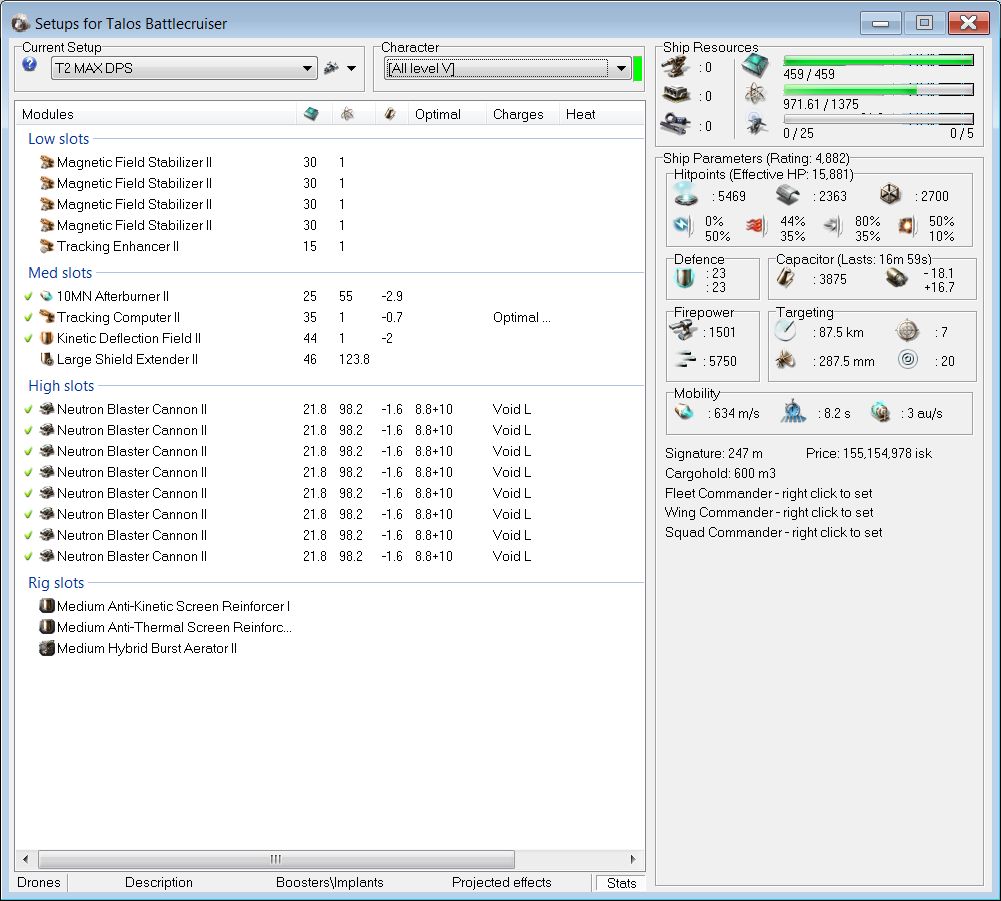Click the blue help question mark icon
1001x901 pixels.
click(x=29, y=64)
